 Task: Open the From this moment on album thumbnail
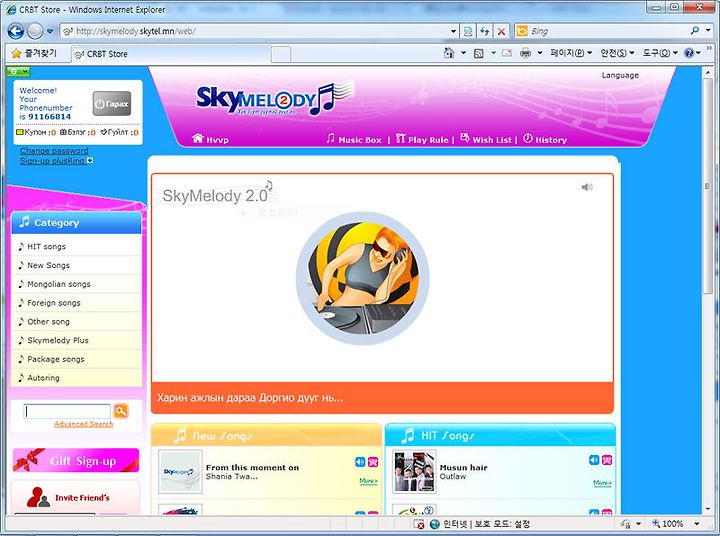click(180, 472)
